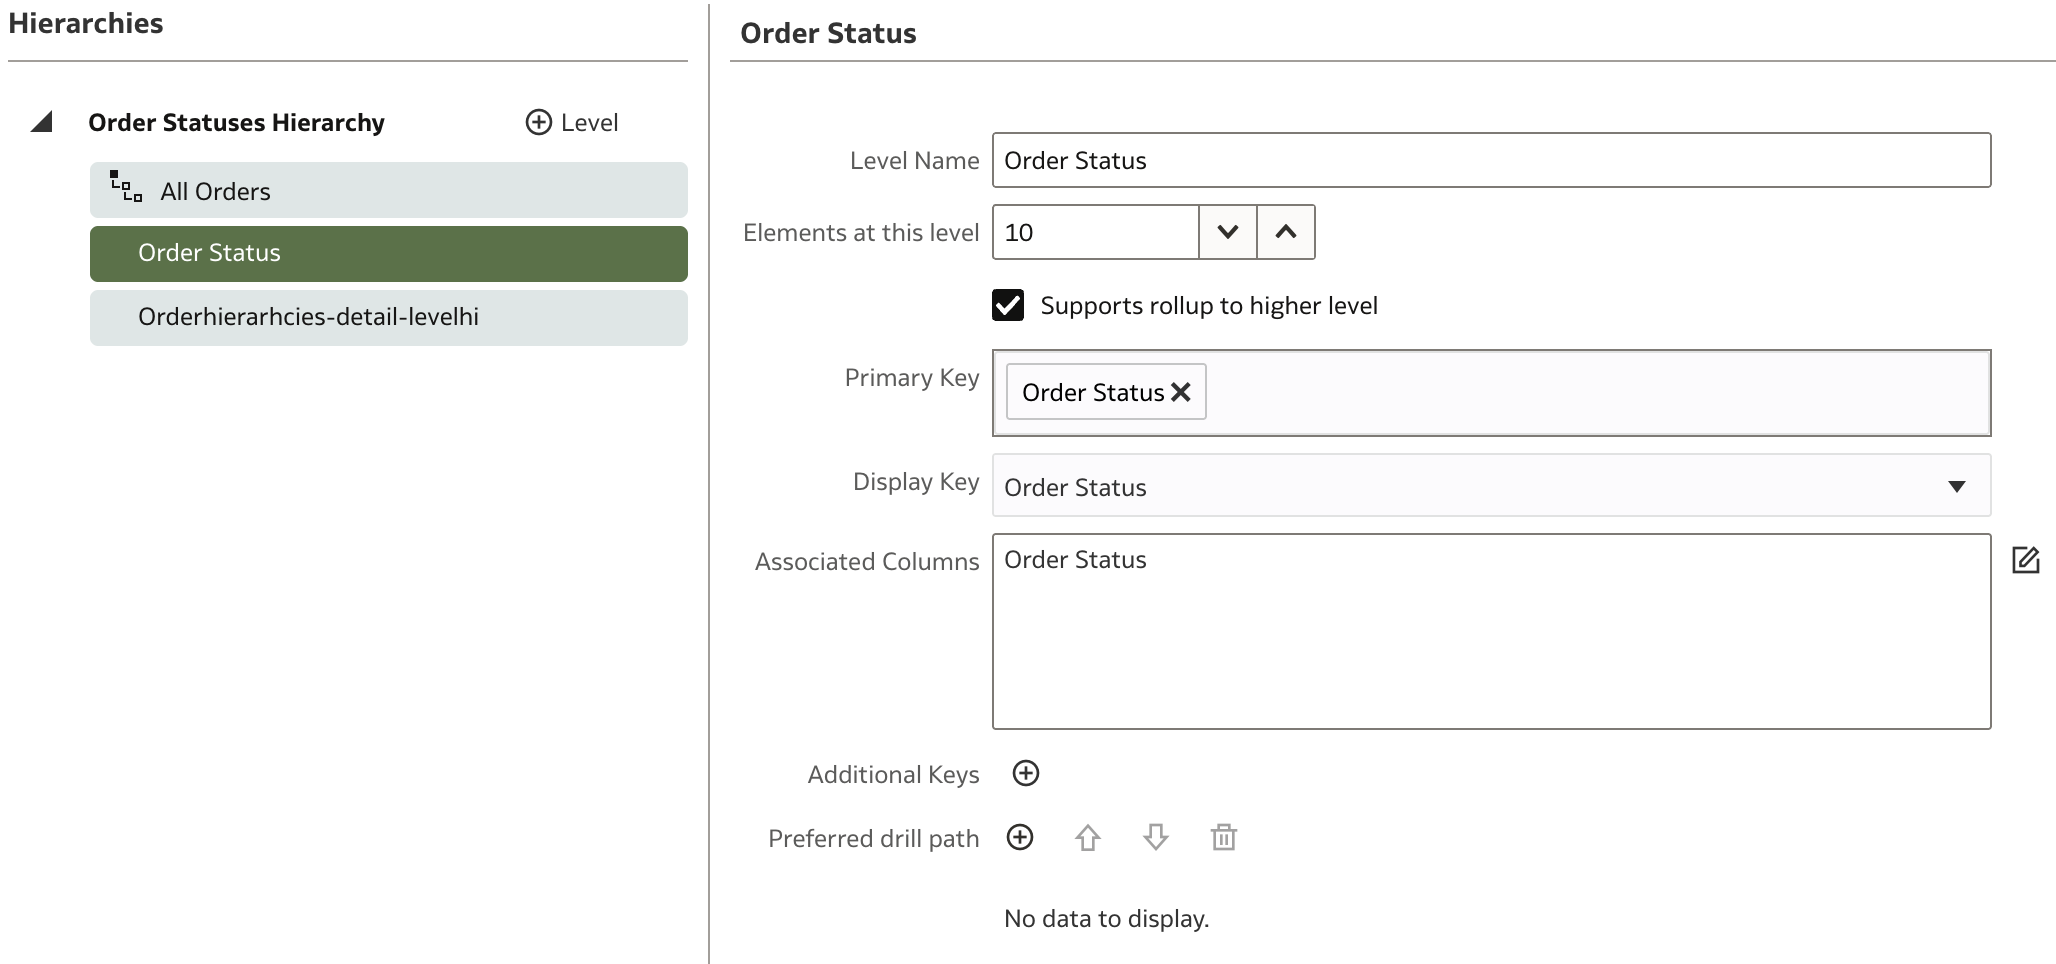2056x964 pixels.
Task: Decrease elements at this level value
Action: point(1228,232)
